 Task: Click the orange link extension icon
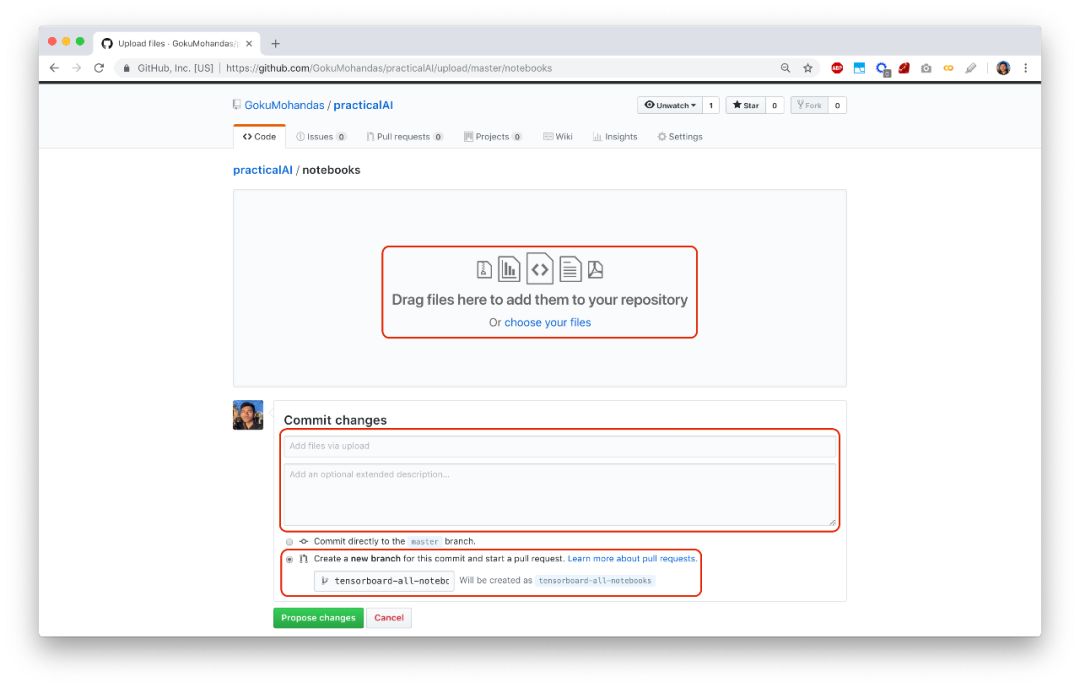(x=948, y=68)
